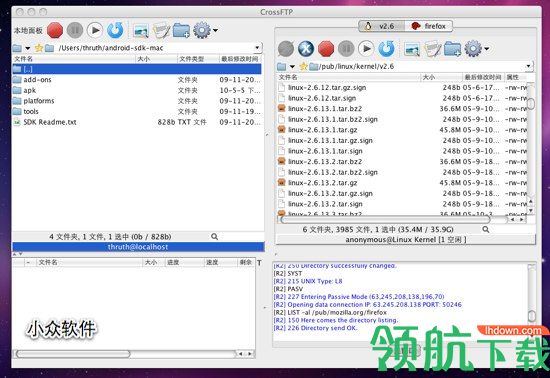This screenshot has height=378, width=550.
Task: Click the blue refresh icon in remote toolbar
Action: (386, 49)
